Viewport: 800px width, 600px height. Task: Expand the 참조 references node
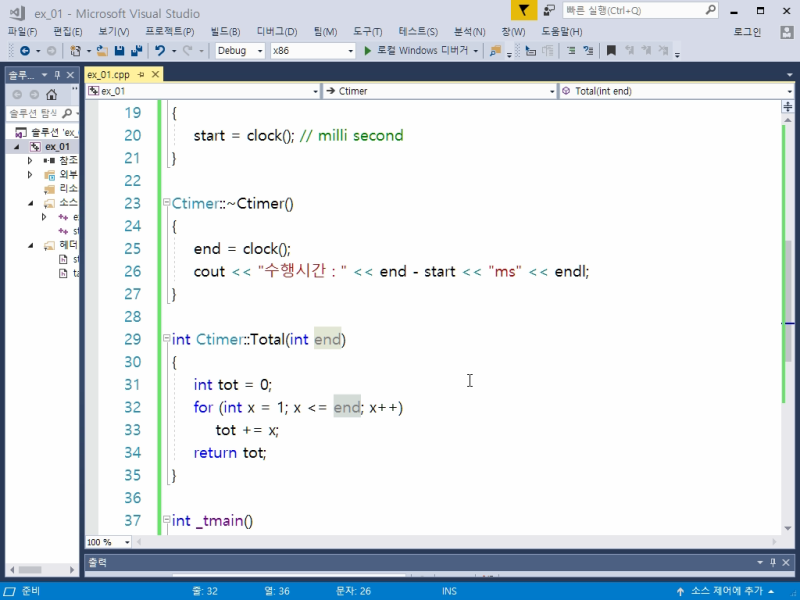30,161
